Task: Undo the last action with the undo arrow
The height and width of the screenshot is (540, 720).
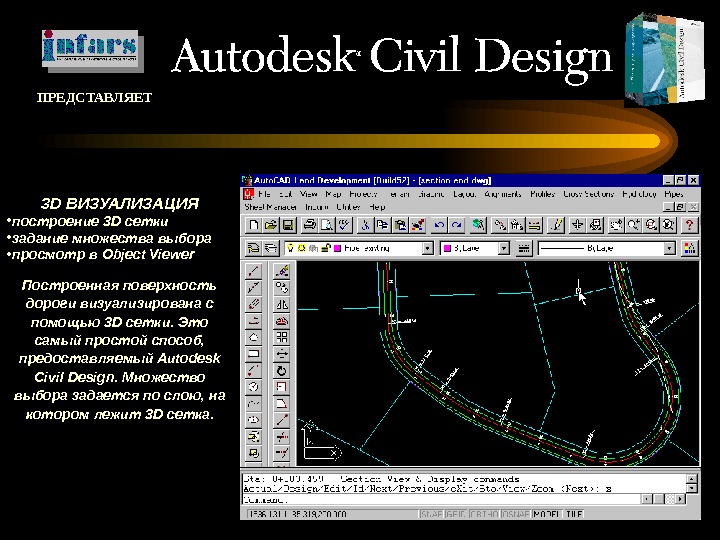Action: pos(439,225)
